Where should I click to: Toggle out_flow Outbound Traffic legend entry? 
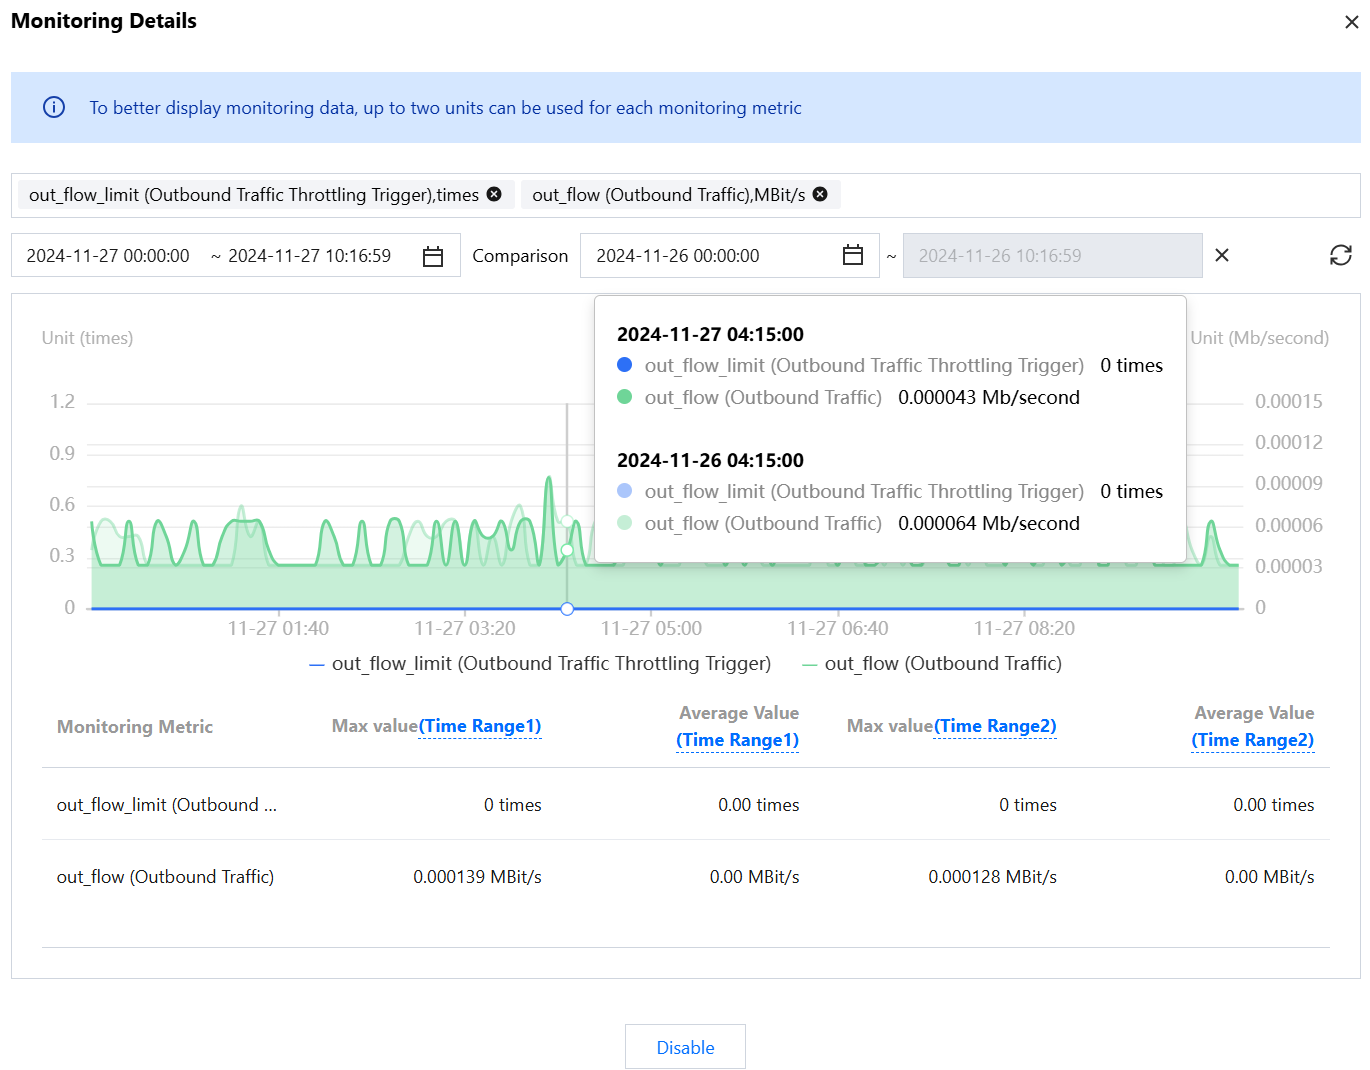pyautogui.click(x=932, y=664)
